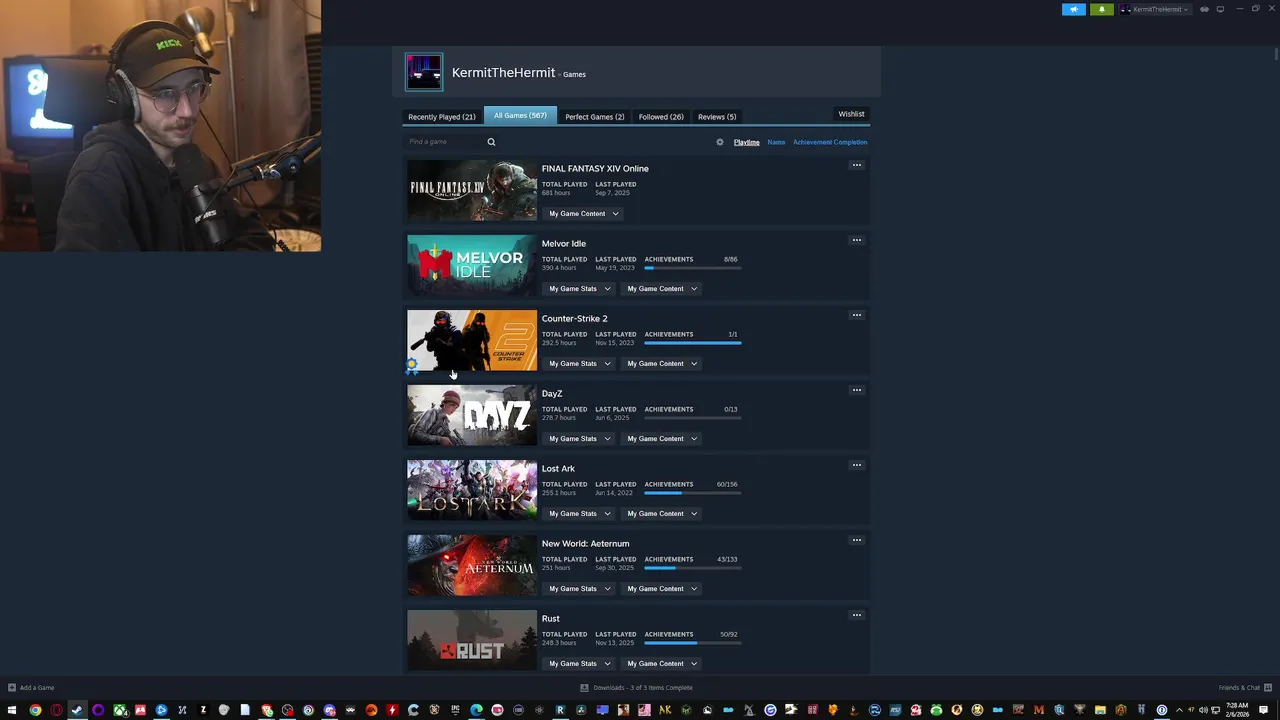
Task: Click Add a Game in the bottom bar
Action: point(31,688)
